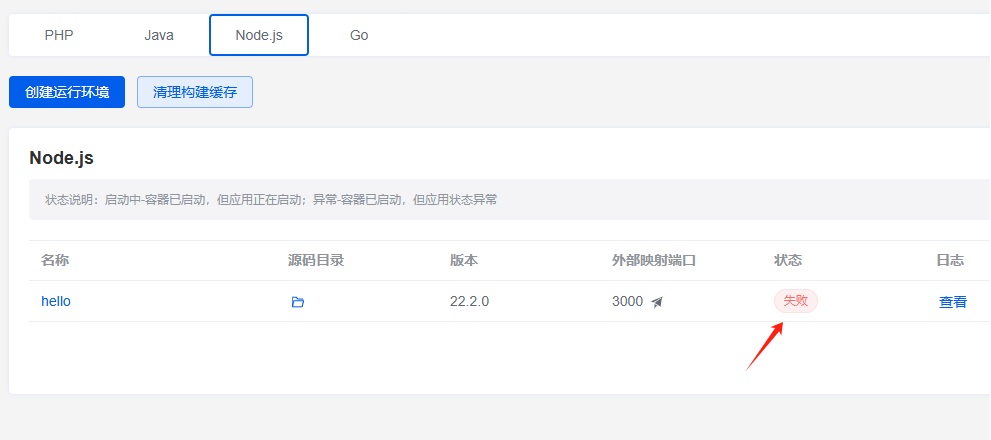
Task: Click the paper plane icon beside port 3000
Action: click(657, 302)
